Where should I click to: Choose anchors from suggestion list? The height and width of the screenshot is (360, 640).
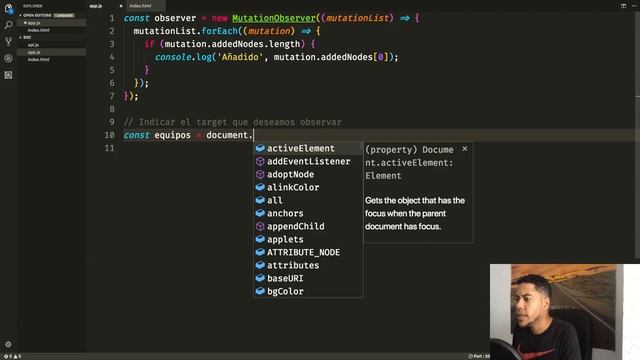(308, 213)
